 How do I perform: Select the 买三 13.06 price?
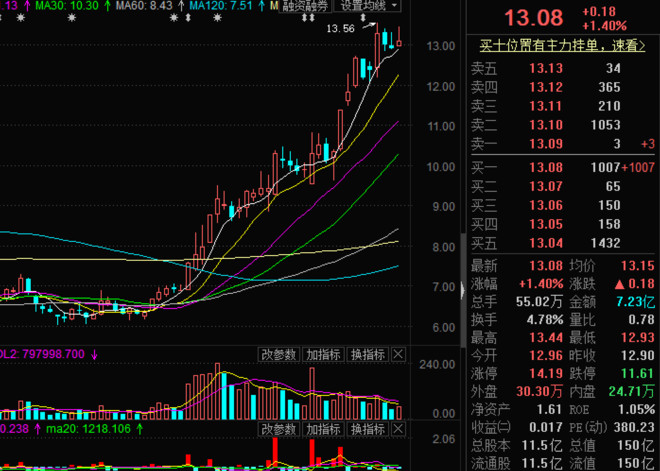pyautogui.click(x=546, y=205)
